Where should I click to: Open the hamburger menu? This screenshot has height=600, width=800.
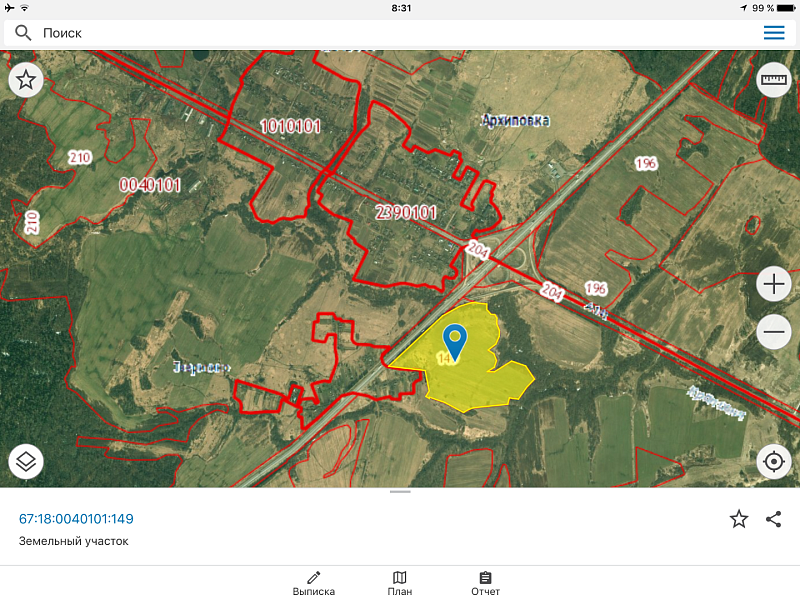tap(774, 33)
